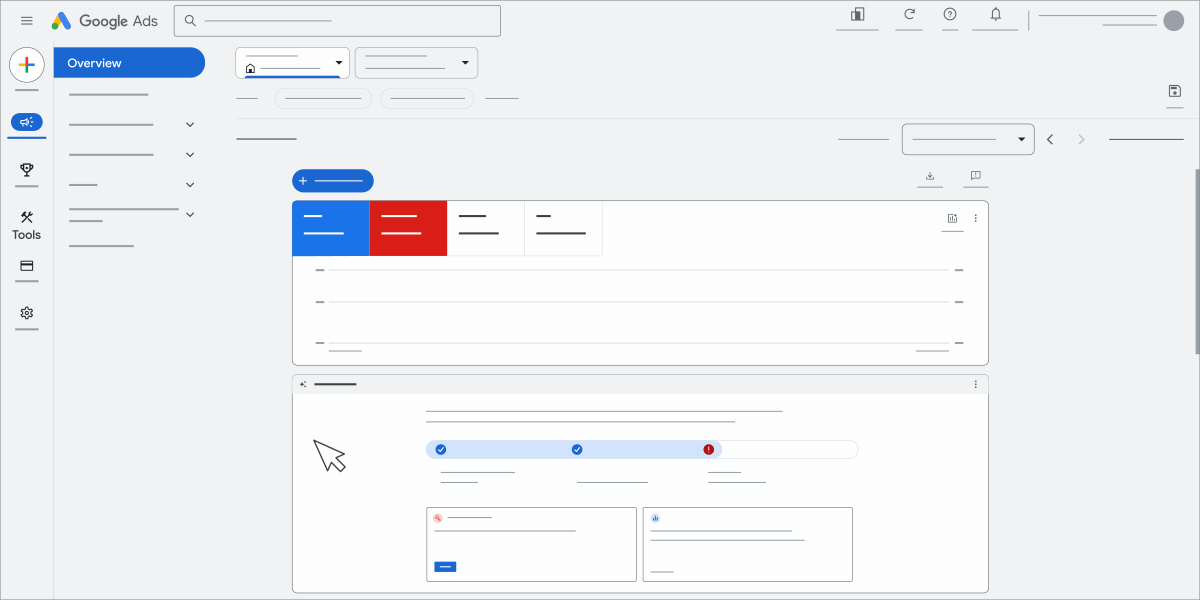Image resolution: width=1200 pixels, height=600 pixels.
Task: Open the Admin settings gear icon
Action: pos(26,313)
